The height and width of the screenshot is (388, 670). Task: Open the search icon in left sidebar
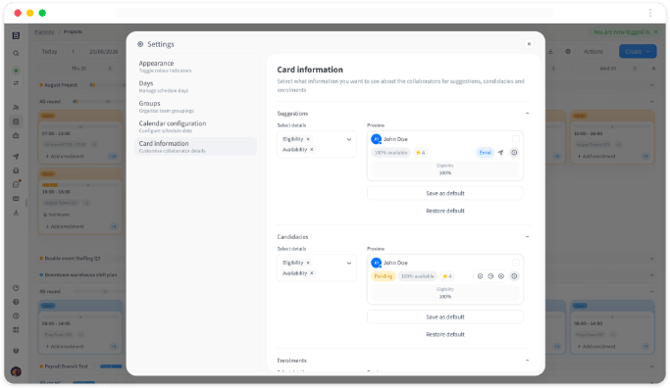16,53
